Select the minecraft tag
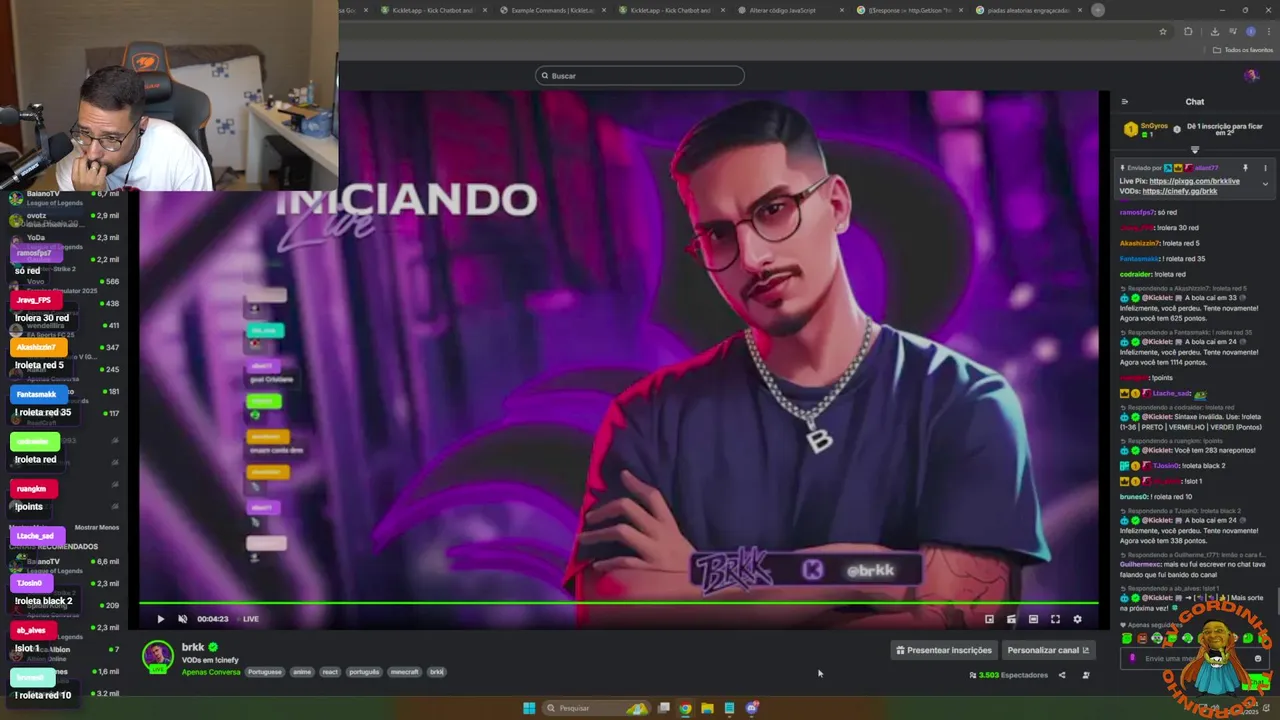The image size is (1280, 720). point(404,672)
